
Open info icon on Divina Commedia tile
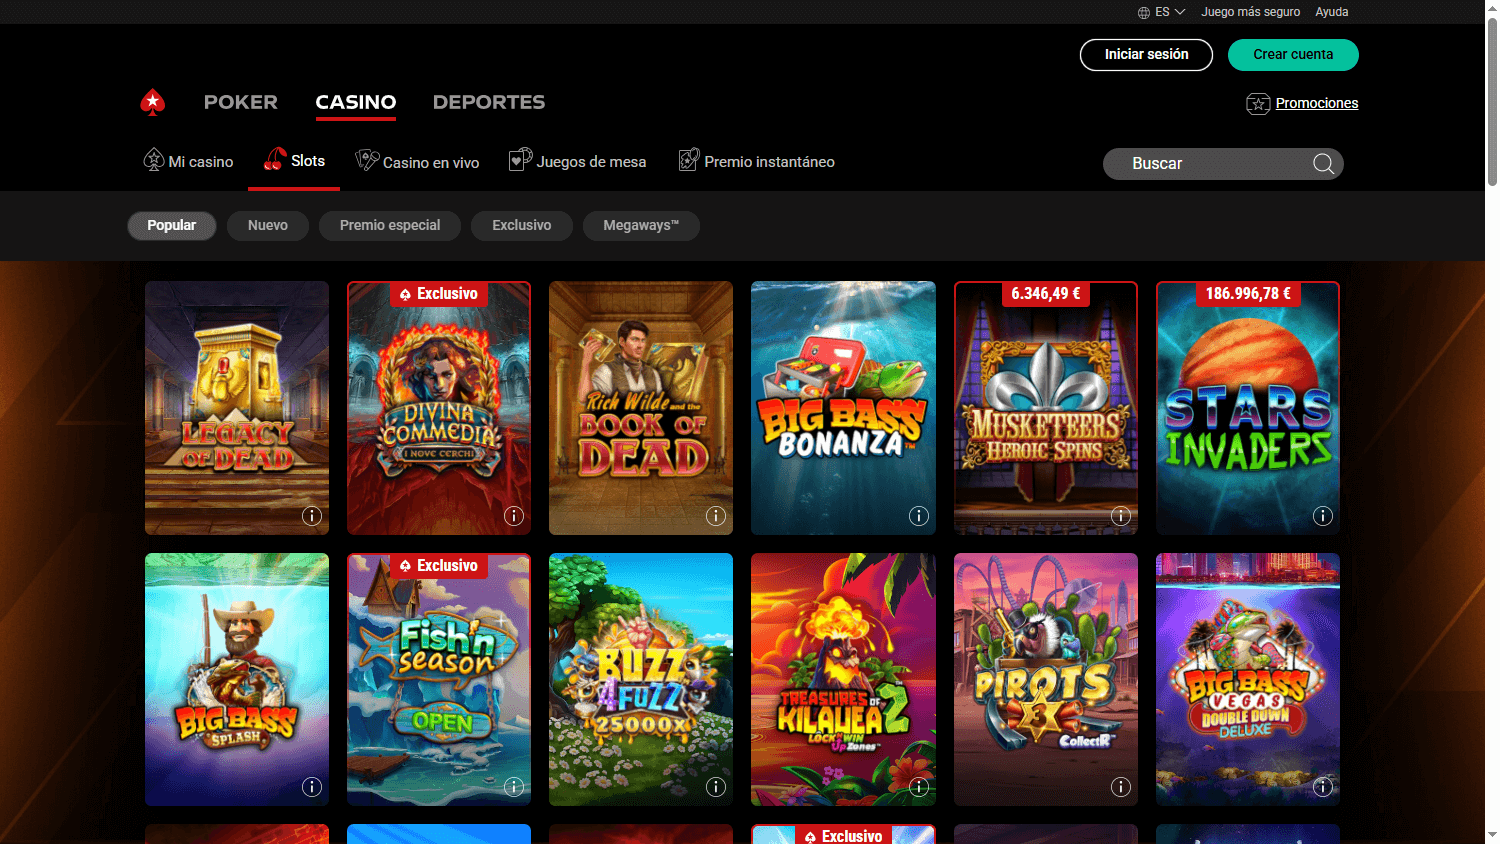(x=514, y=516)
